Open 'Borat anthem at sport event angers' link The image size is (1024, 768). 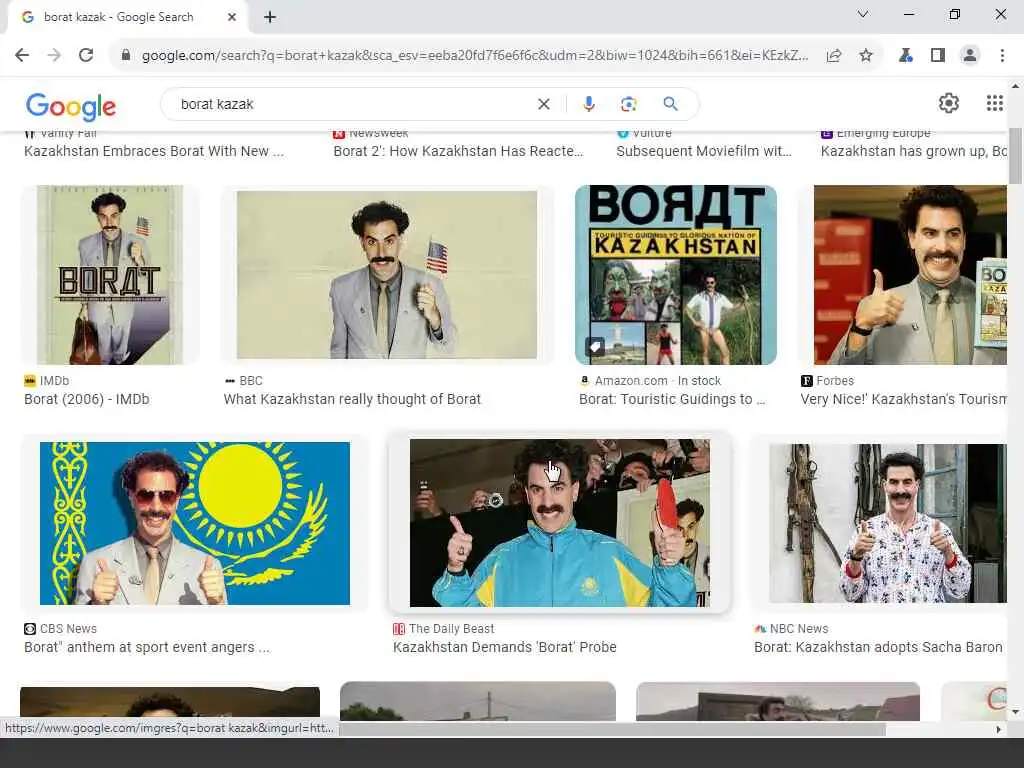[x=147, y=647]
